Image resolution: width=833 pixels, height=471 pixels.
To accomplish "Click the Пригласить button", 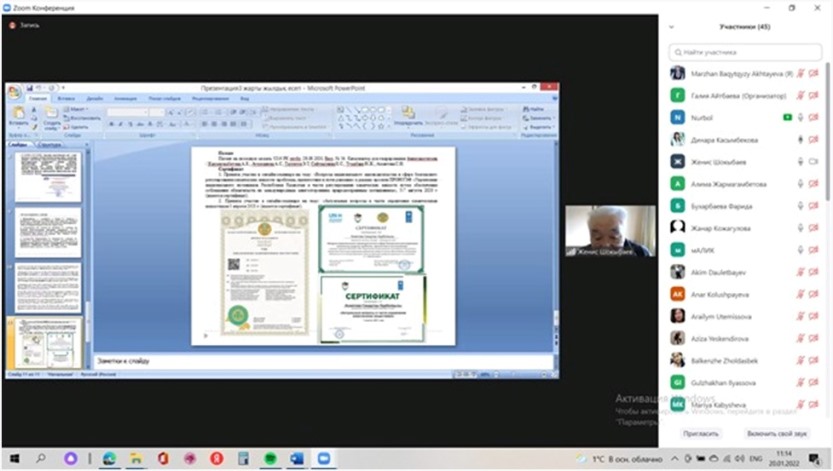I will click(700, 433).
